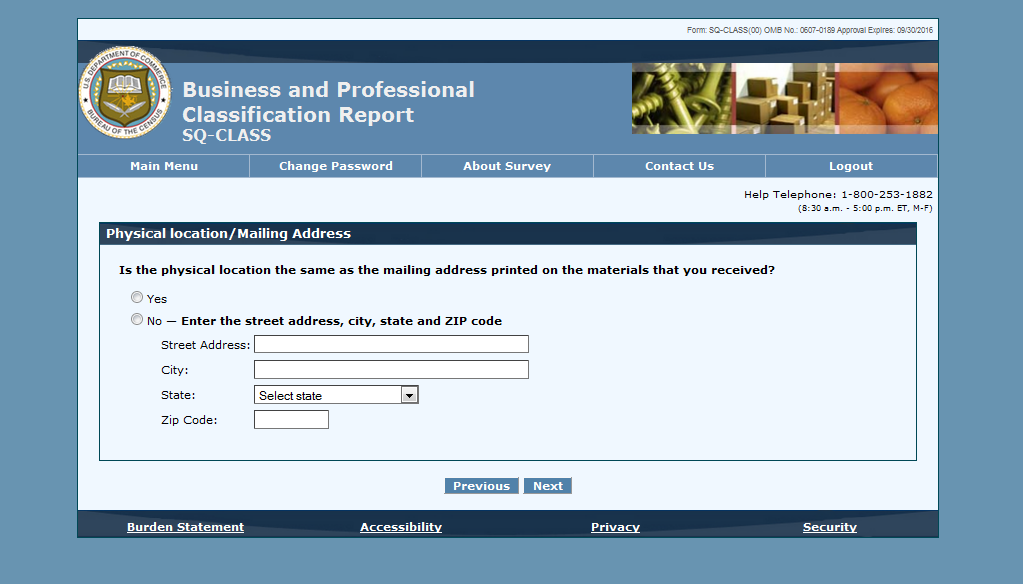The height and width of the screenshot is (584, 1023).
Task: Open the Privacy footer link
Action: 615,527
